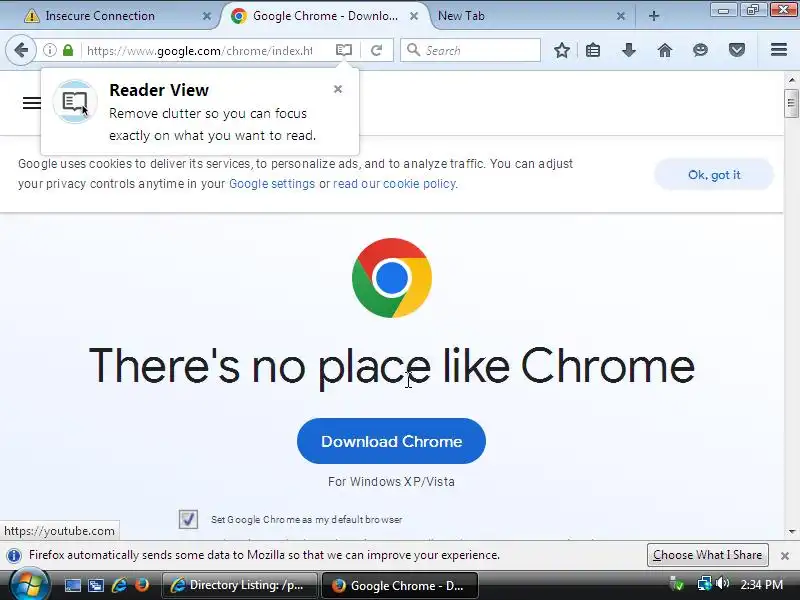This screenshot has width=800, height=600.
Task: Open the Firefox hamburger menu
Action: [x=779, y=49]
